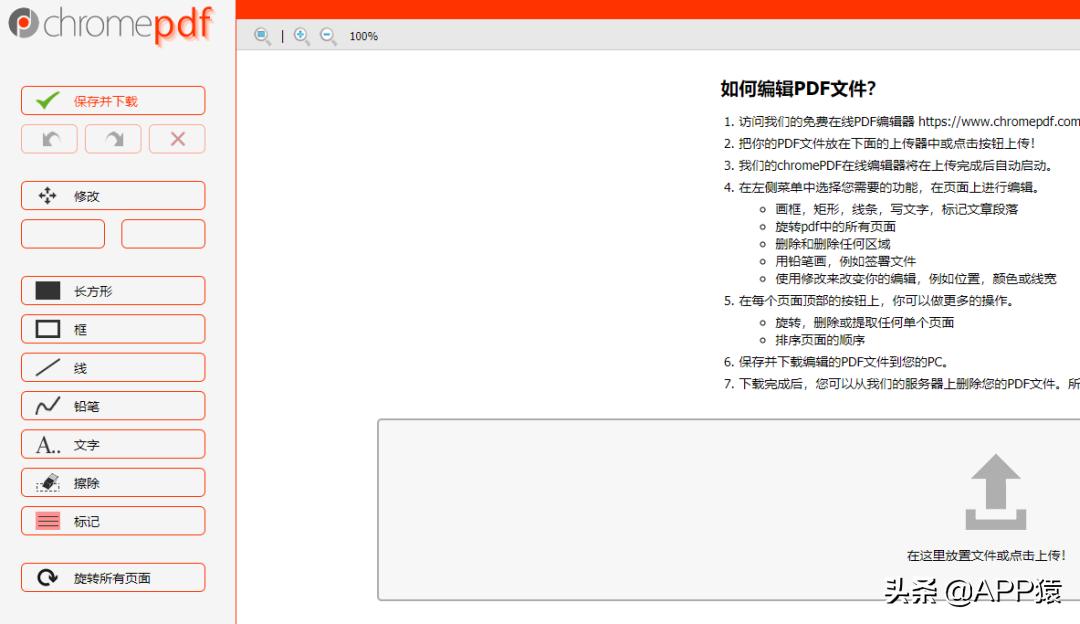
Task: Select the 擦除 eraser tool
Action: [x=112, y=482]
